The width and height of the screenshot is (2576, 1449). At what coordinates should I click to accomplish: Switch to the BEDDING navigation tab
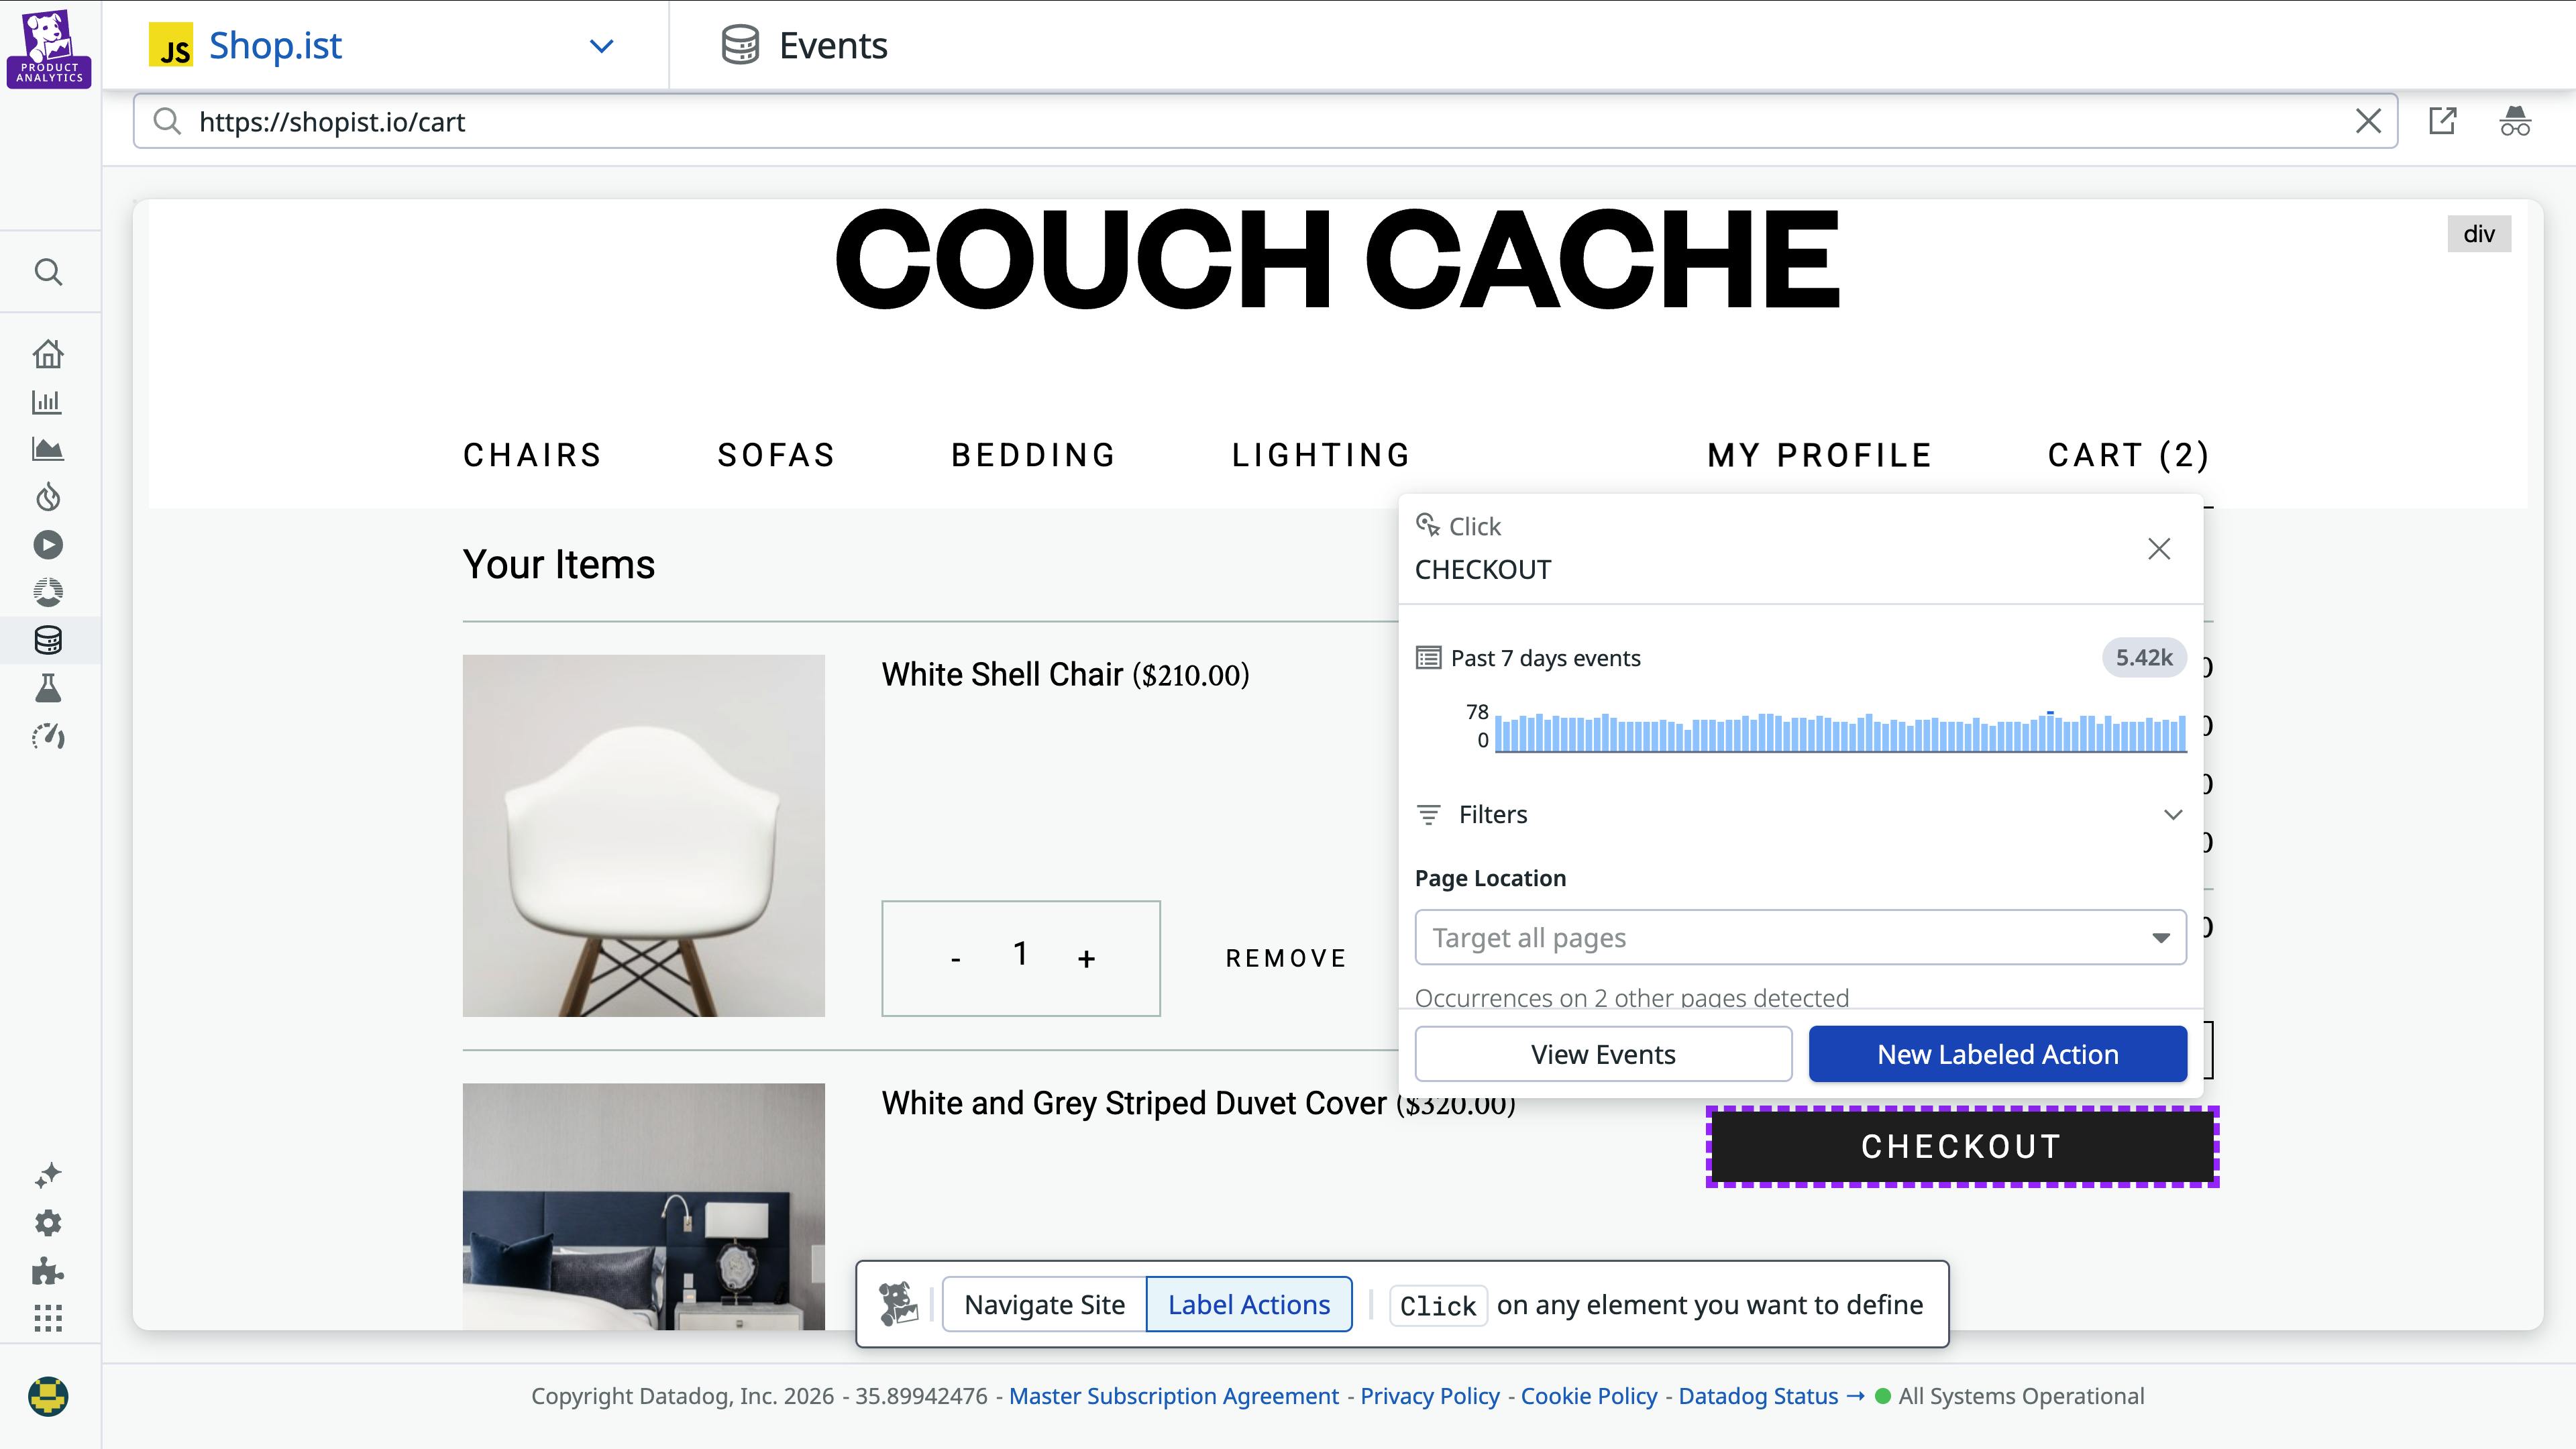point(1033,455)
